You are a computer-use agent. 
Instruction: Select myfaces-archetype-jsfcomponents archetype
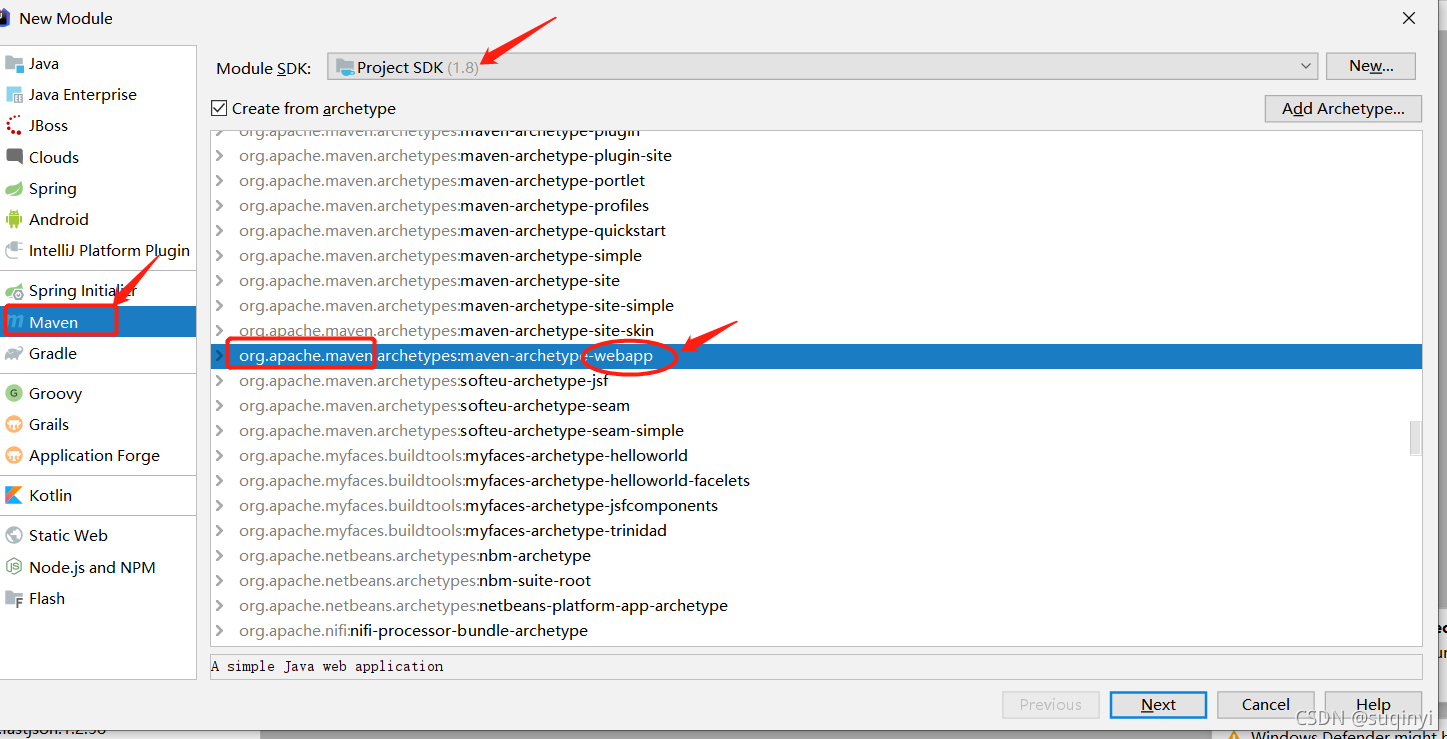[x=816, y=506]
